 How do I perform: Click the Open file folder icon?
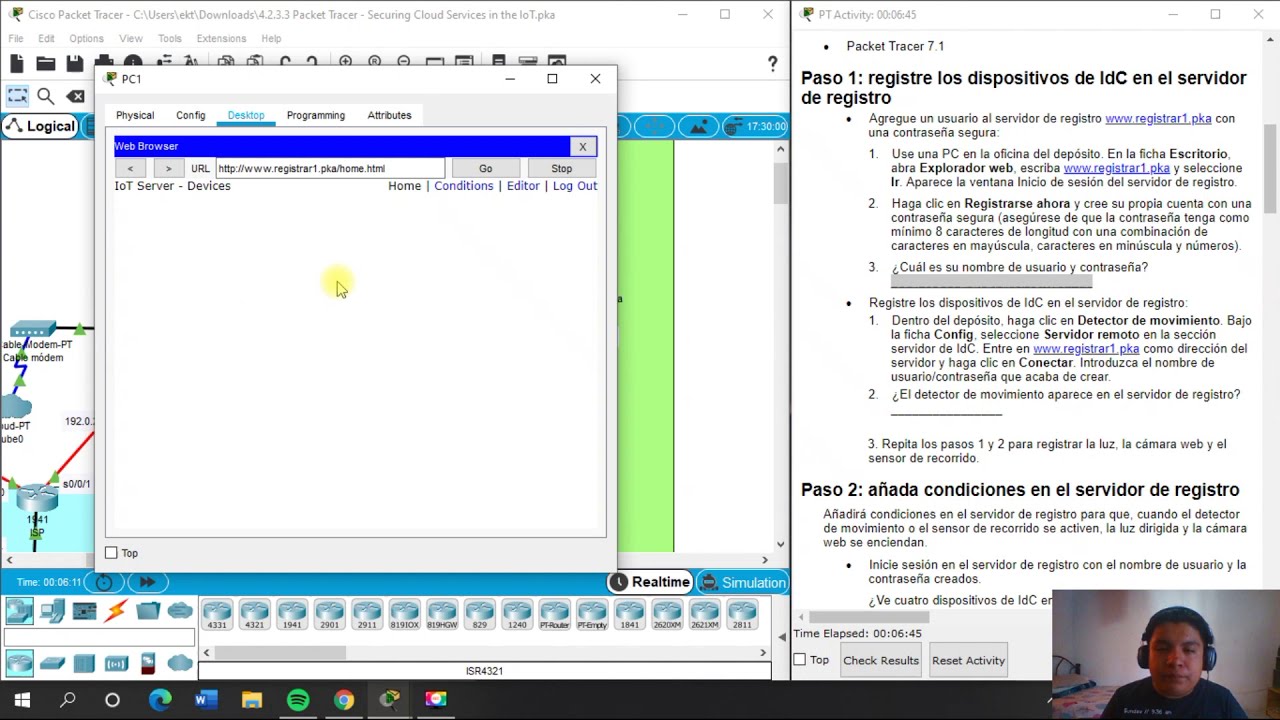coord(45,64)
